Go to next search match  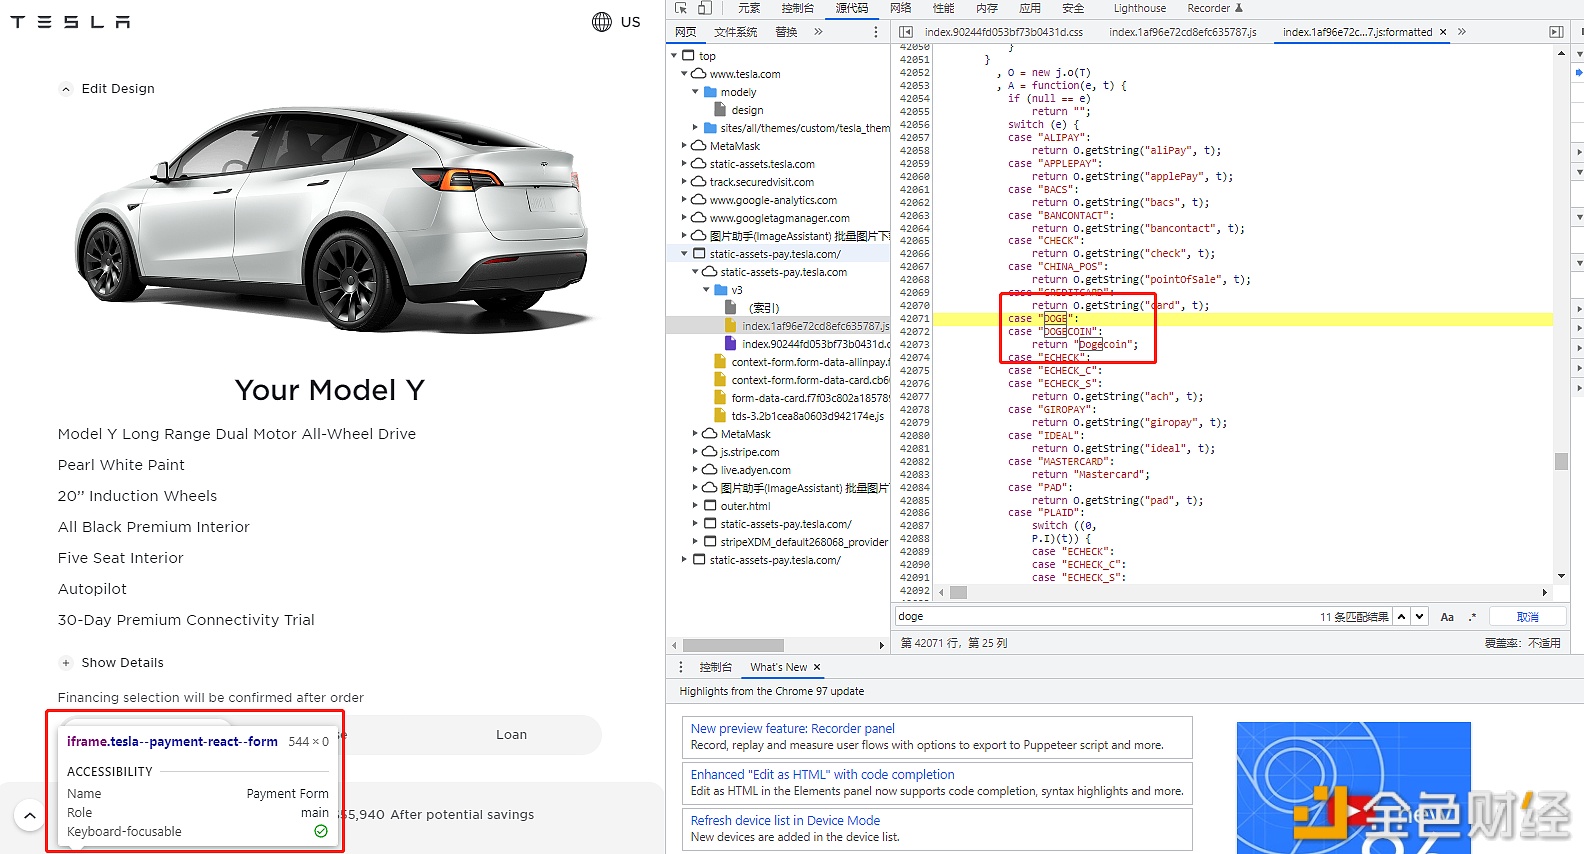click(1420, 617)
